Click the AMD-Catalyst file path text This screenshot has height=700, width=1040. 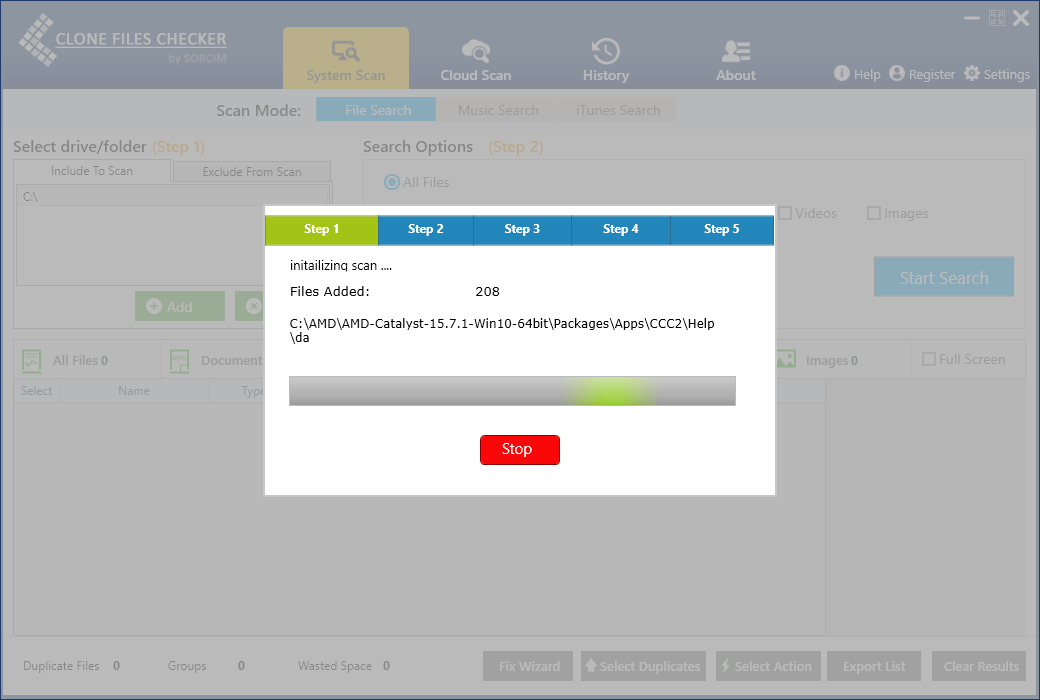[502, 330]
